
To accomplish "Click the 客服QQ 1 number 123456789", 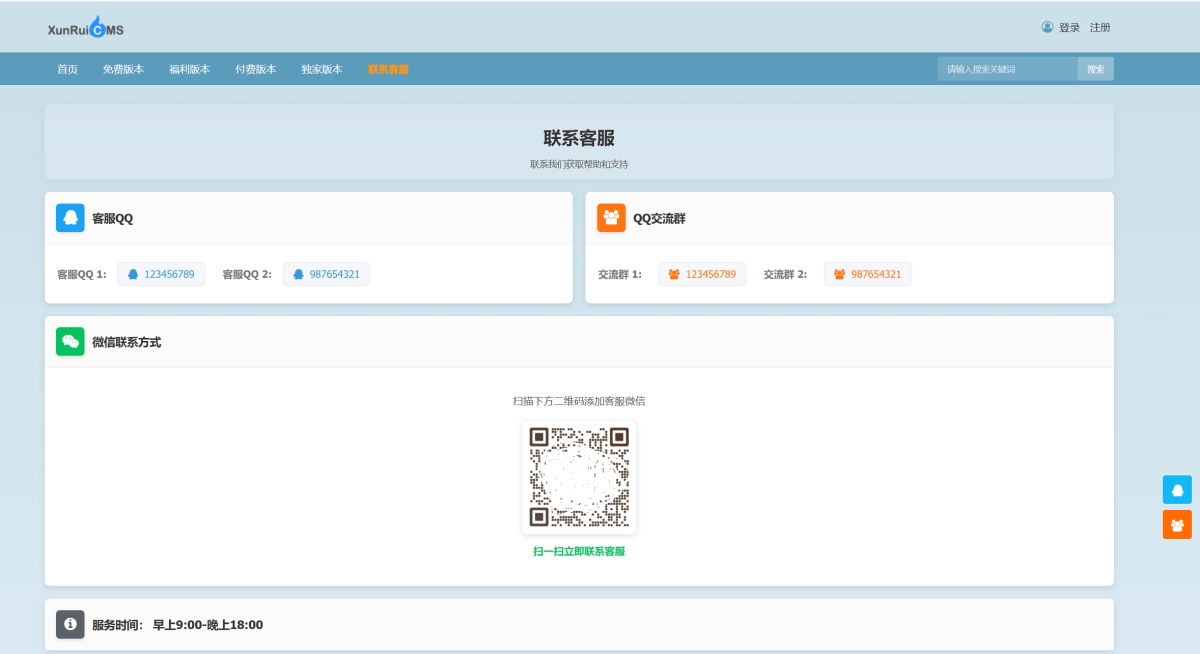I will click(161, 274).
